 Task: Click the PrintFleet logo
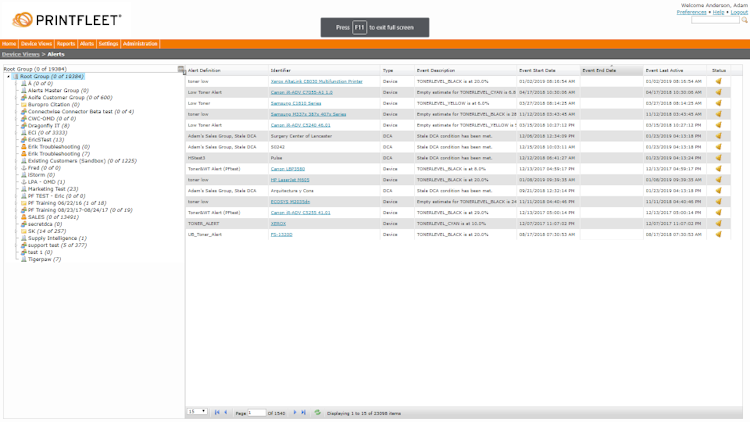click(x=67, y=20)
